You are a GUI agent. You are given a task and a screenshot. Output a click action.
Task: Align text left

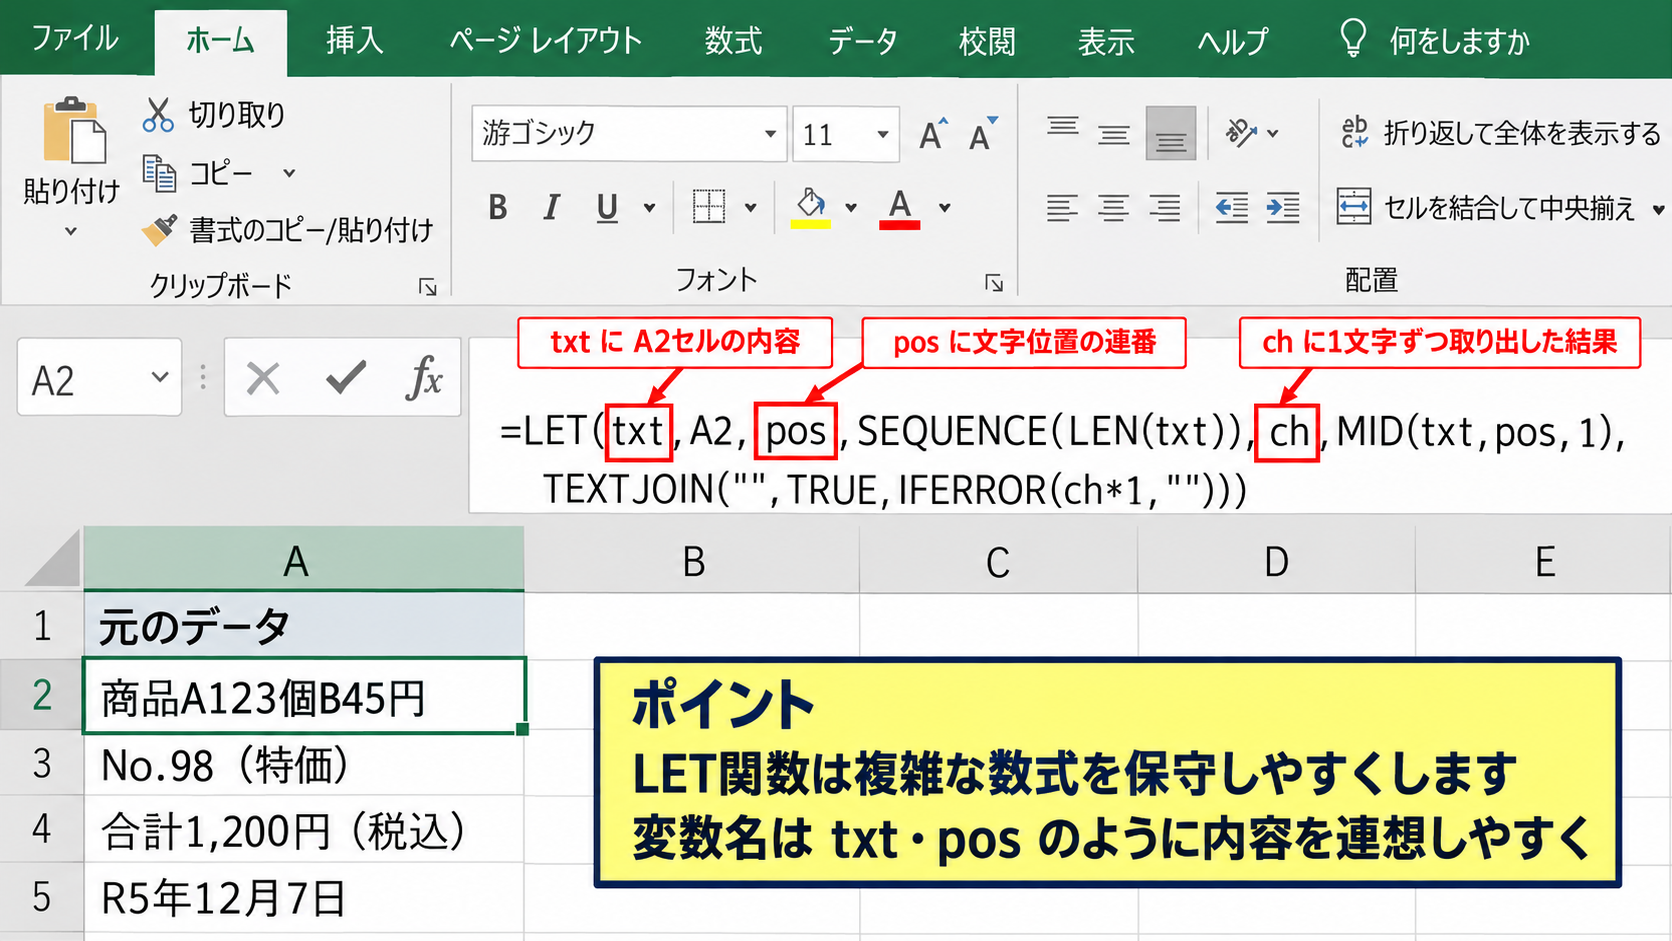(x=1062, y=208)
